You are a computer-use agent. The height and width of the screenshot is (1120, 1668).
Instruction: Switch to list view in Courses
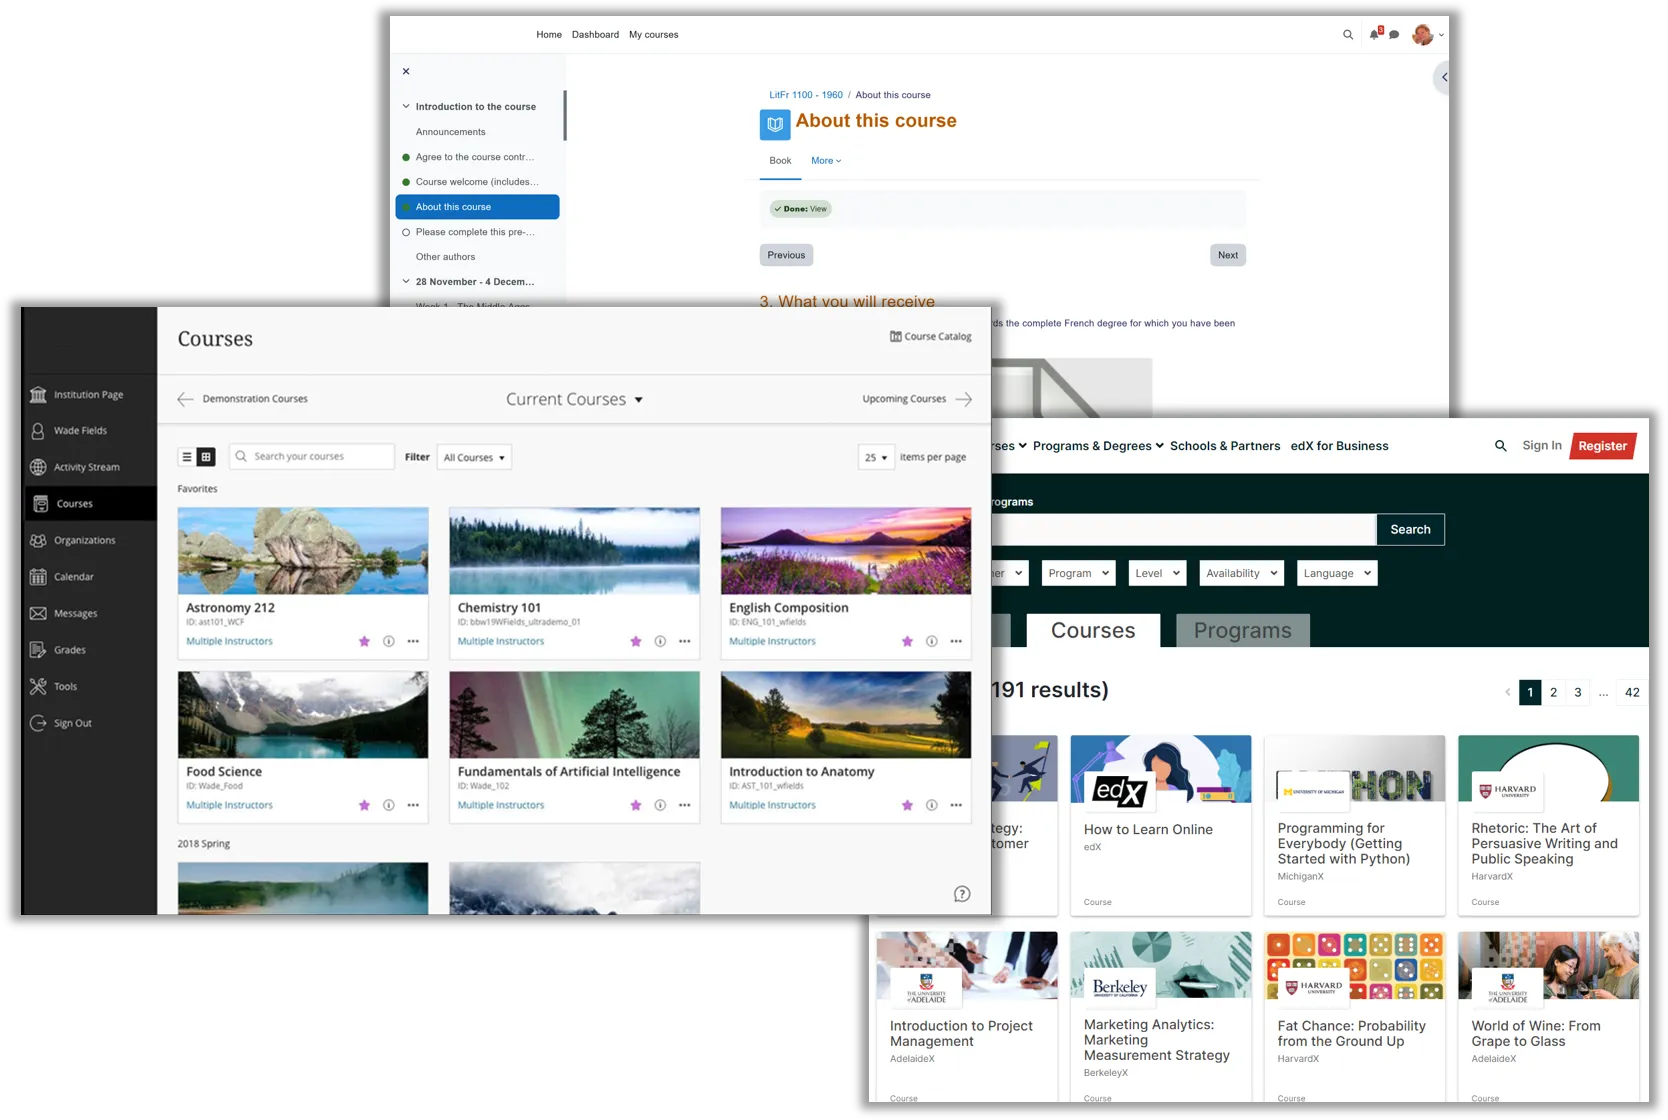tap(187, 457)
